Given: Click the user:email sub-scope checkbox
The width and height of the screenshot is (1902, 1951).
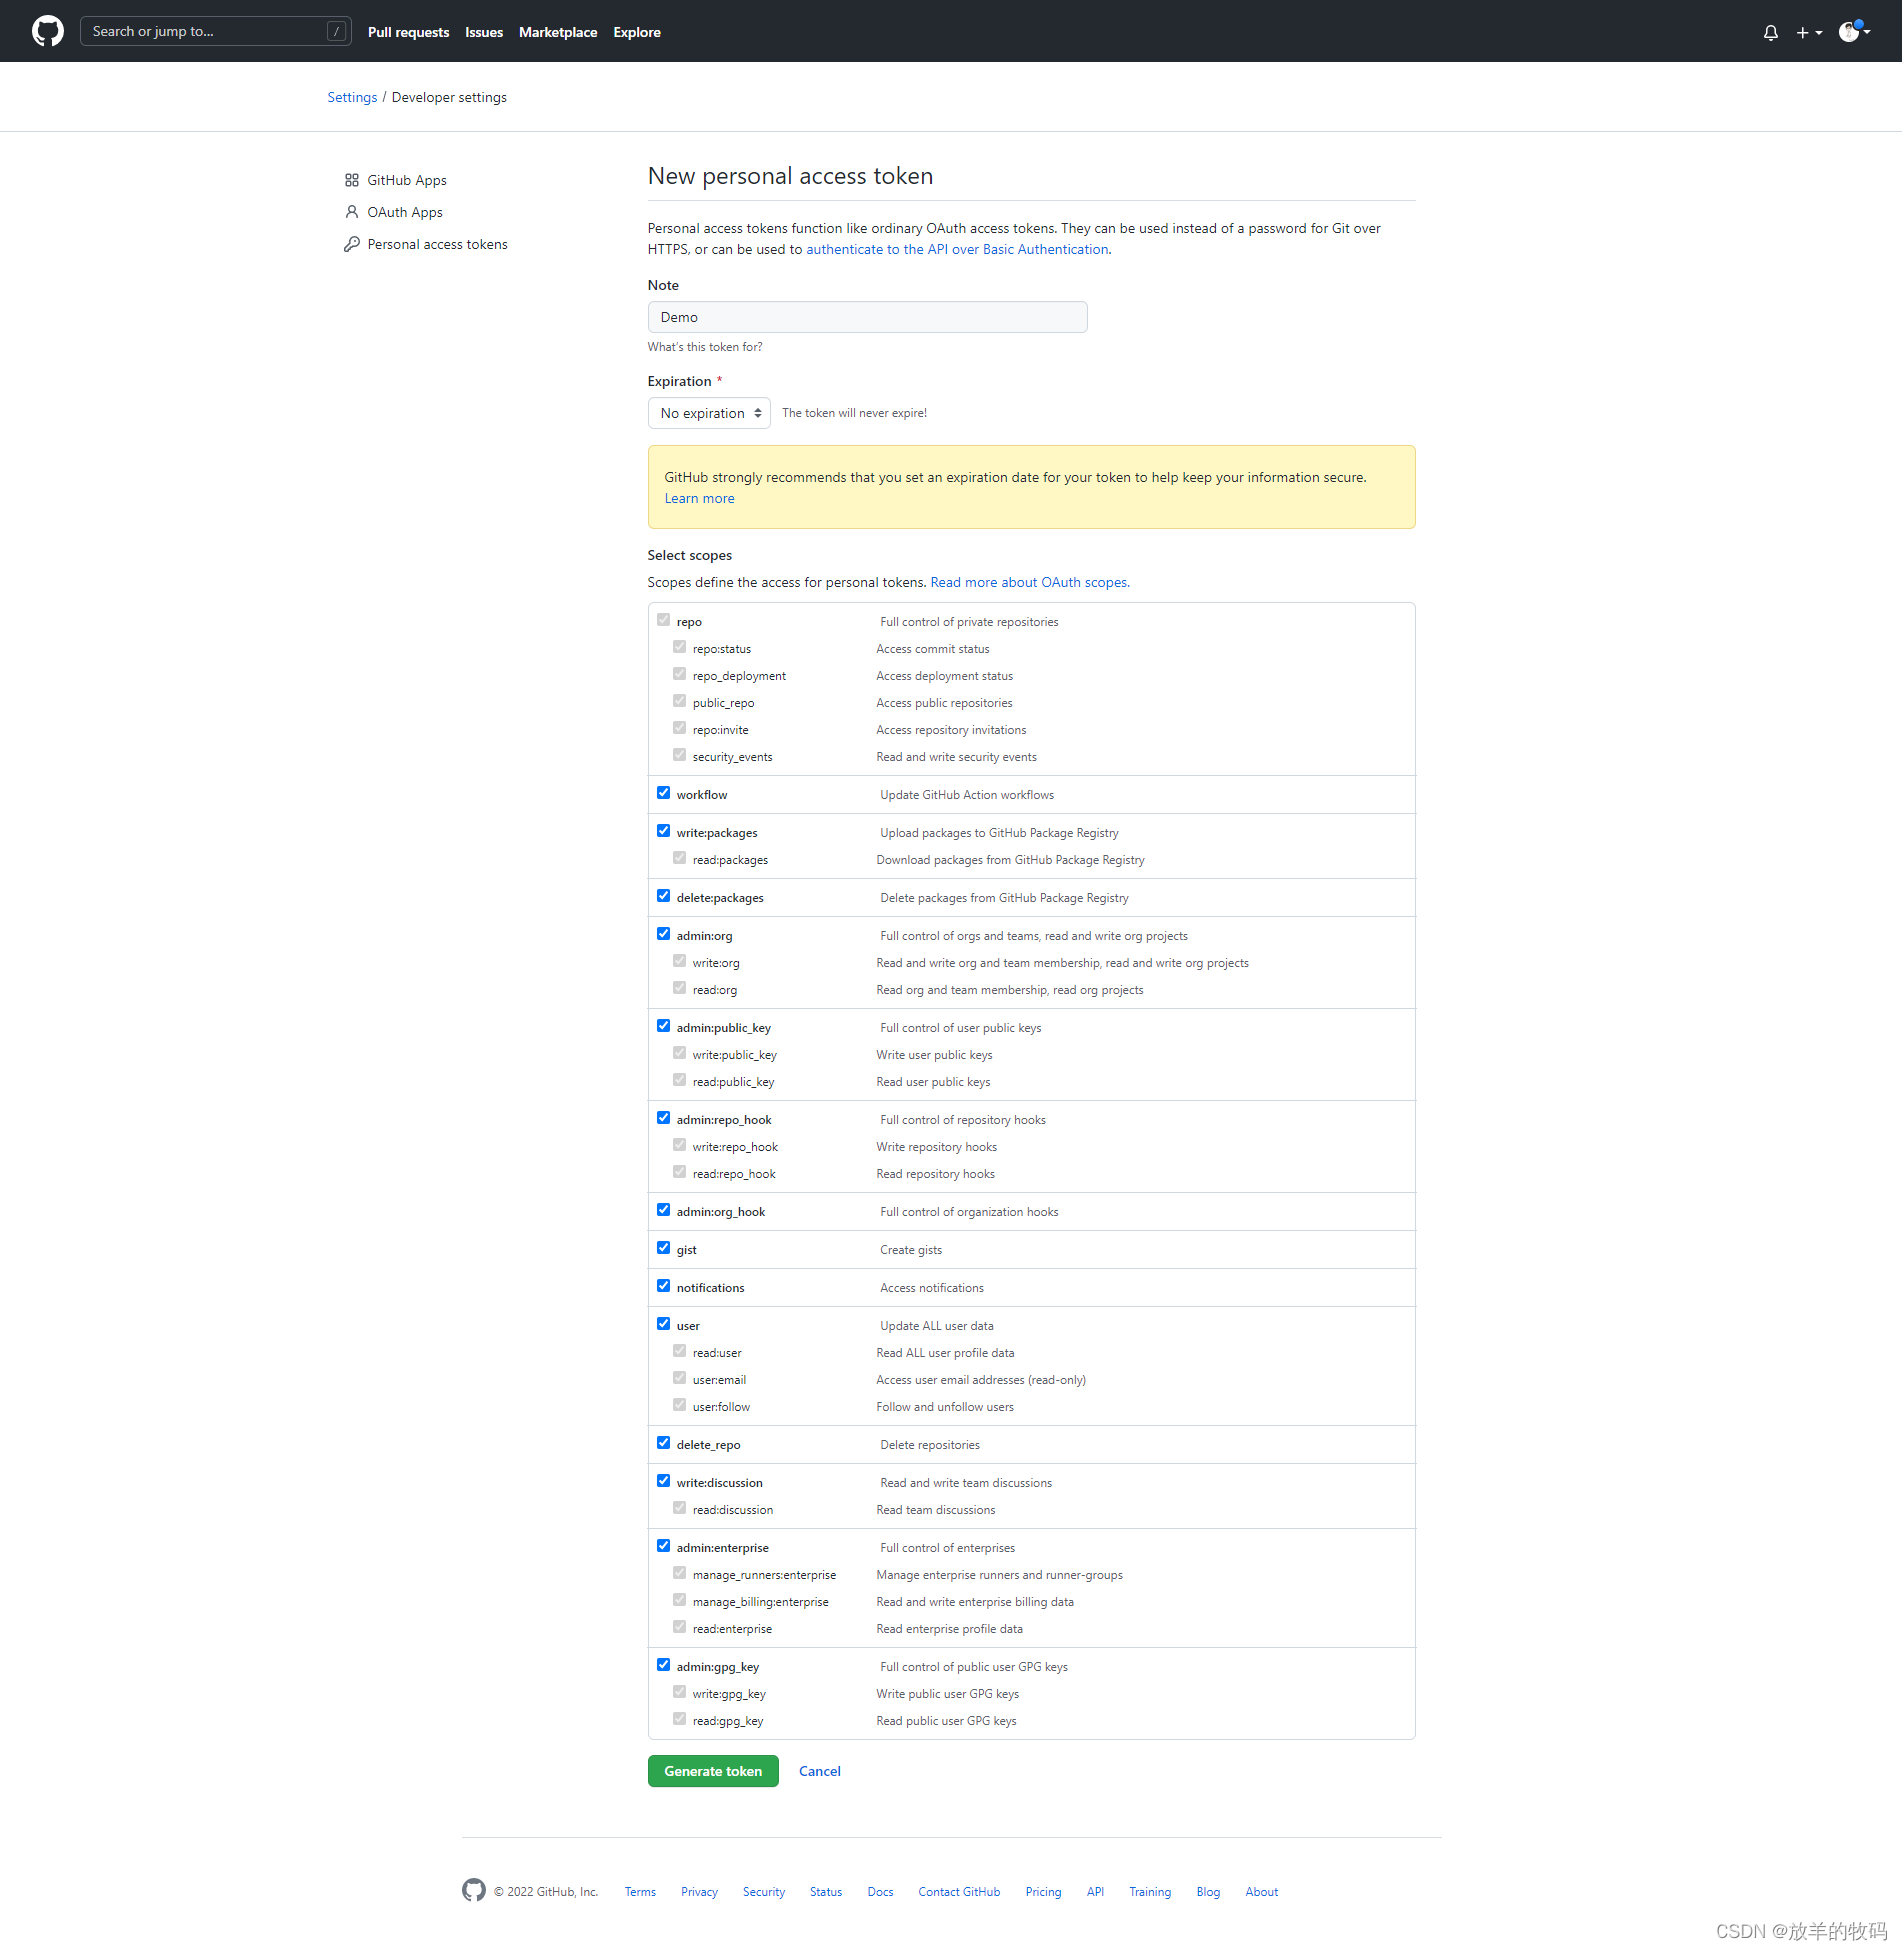Looking at the screenshot, I should [x=680, y=1378].
